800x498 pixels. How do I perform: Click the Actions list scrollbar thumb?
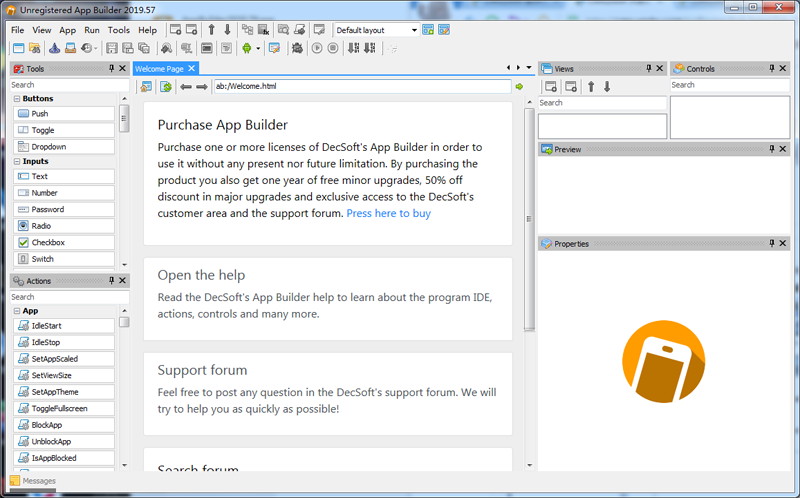point(124,322)
